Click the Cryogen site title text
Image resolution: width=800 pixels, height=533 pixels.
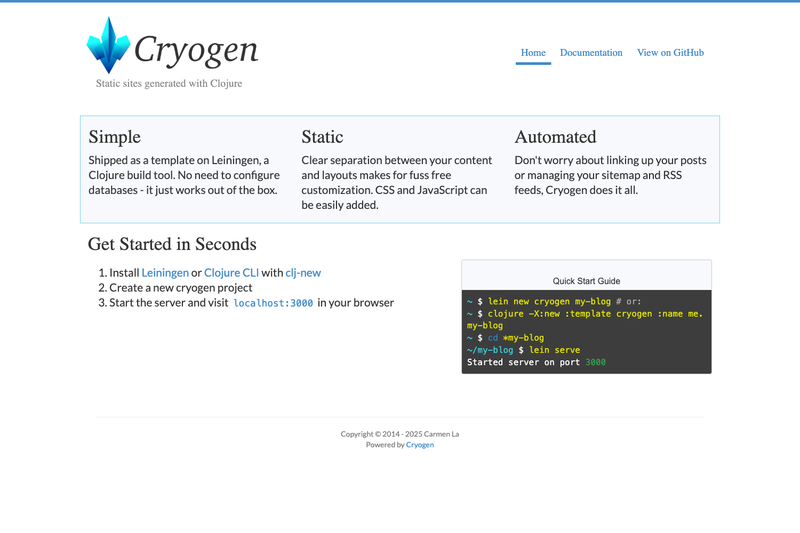click(196, 49)
